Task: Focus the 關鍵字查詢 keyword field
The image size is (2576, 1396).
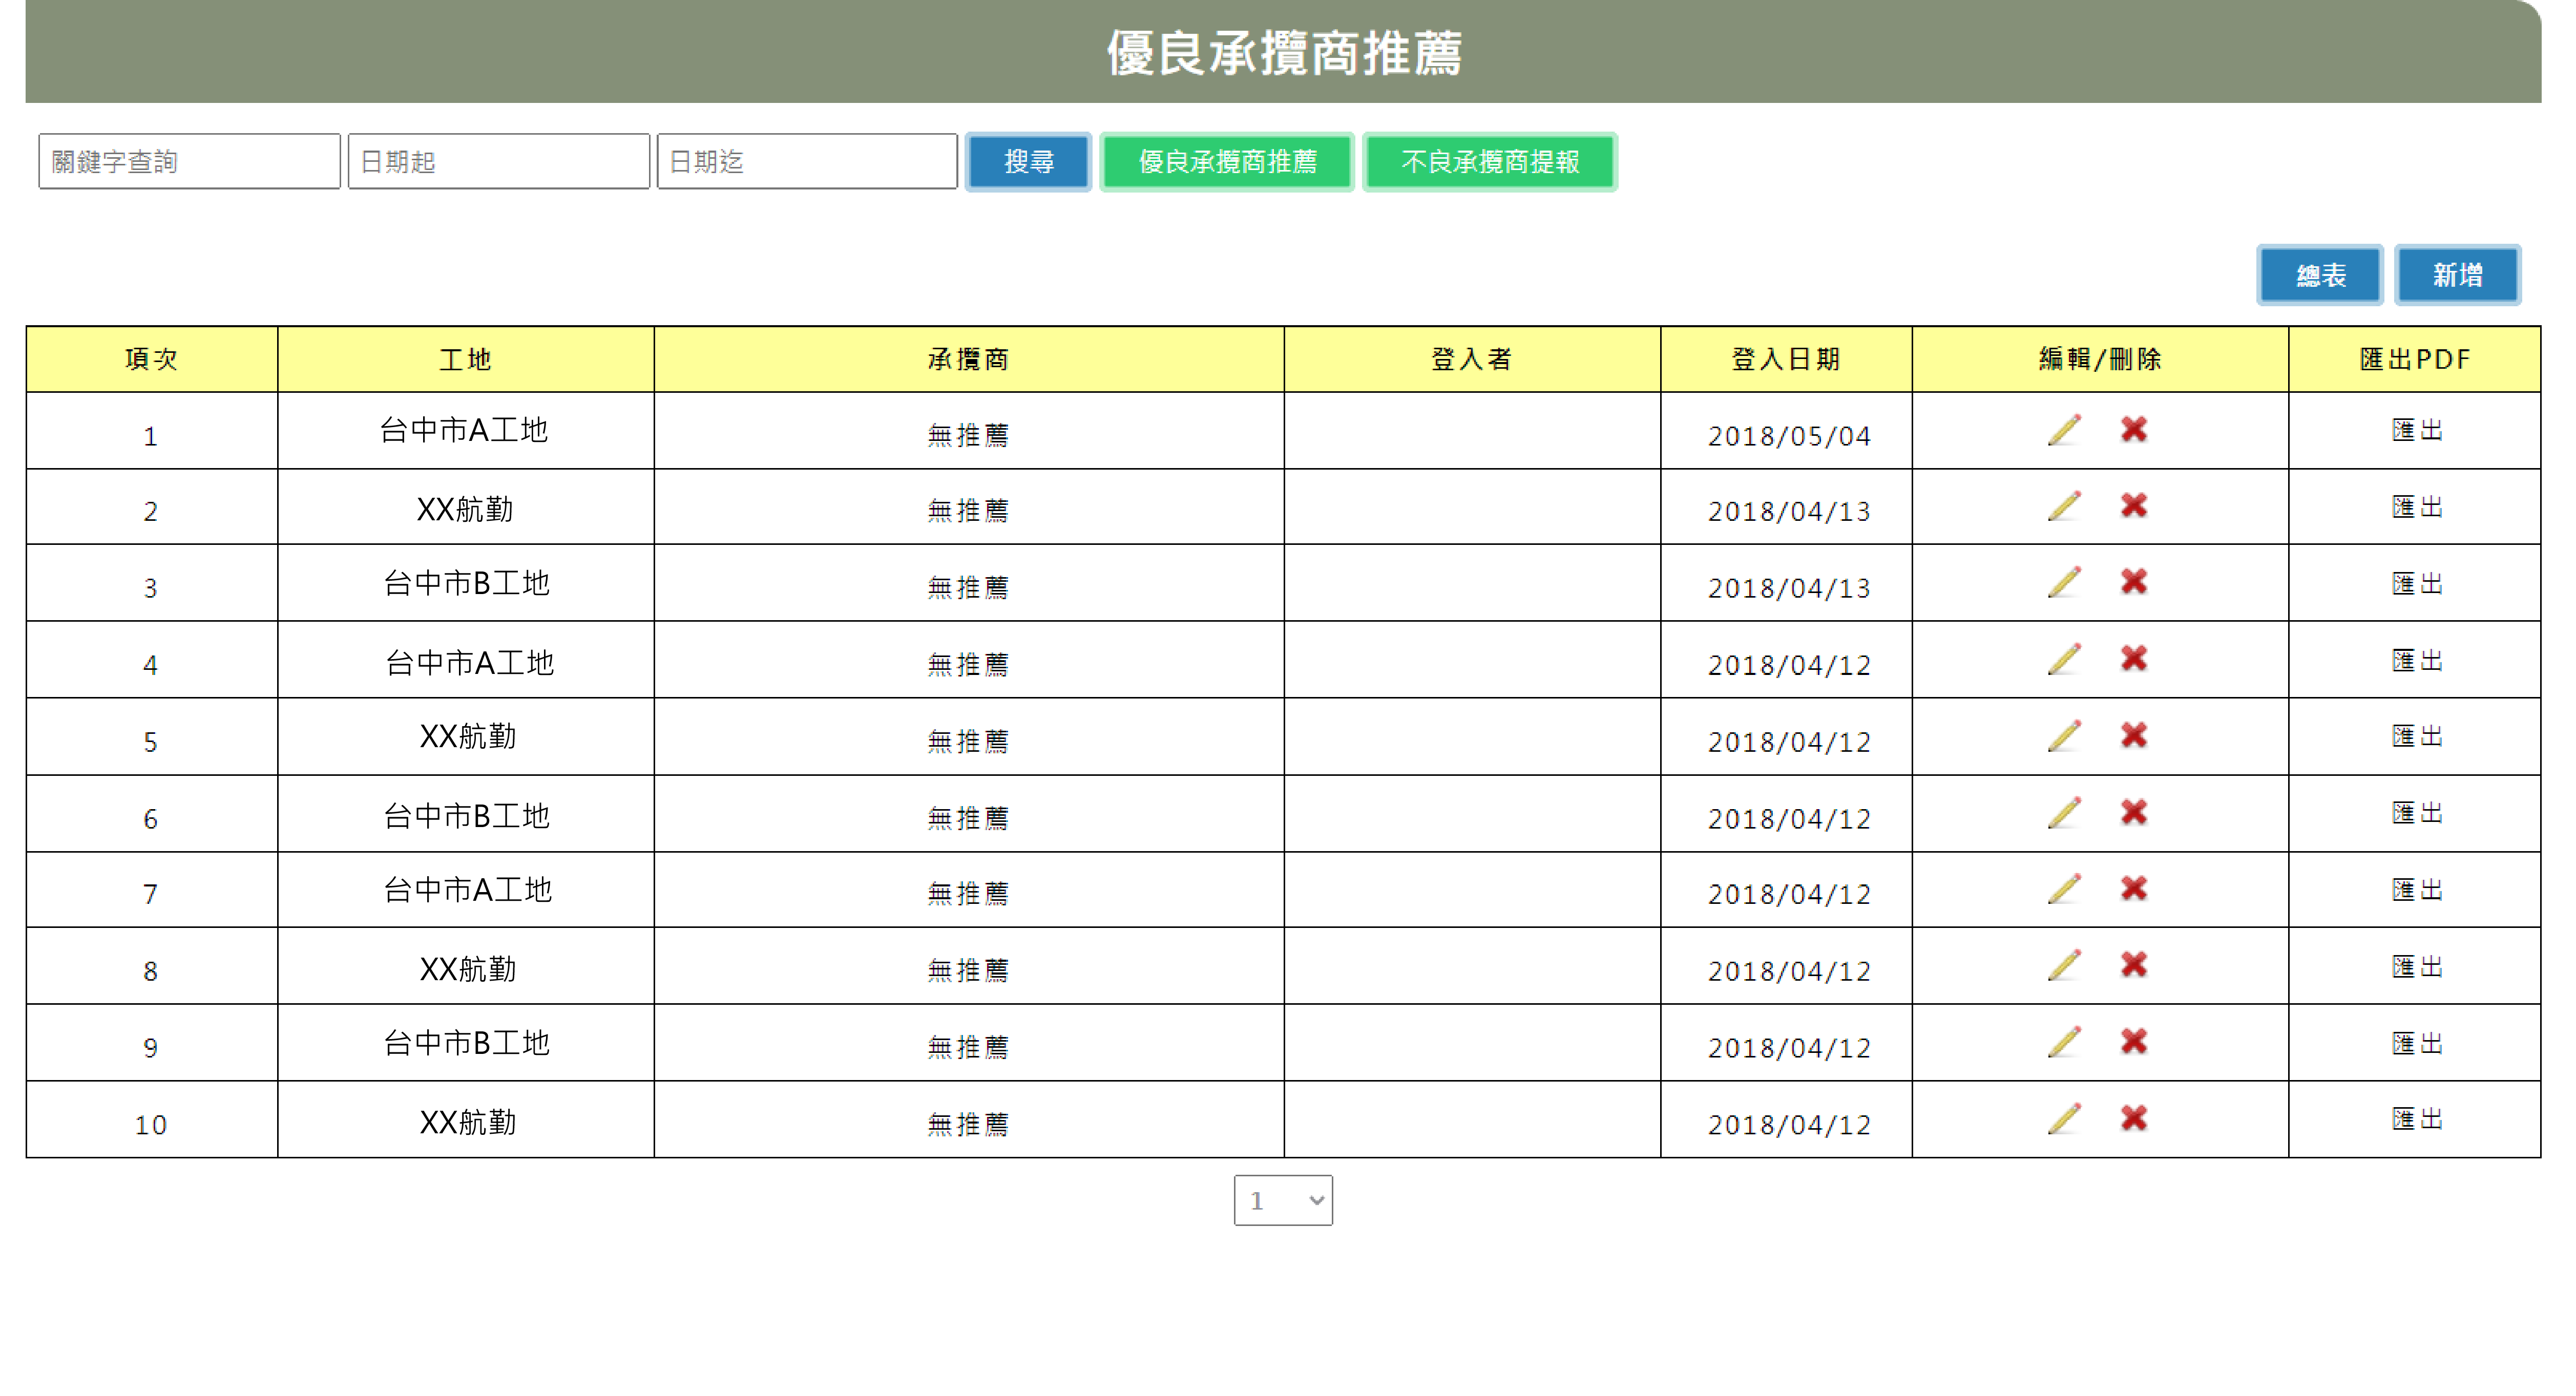Action: [x=190, y=162]
